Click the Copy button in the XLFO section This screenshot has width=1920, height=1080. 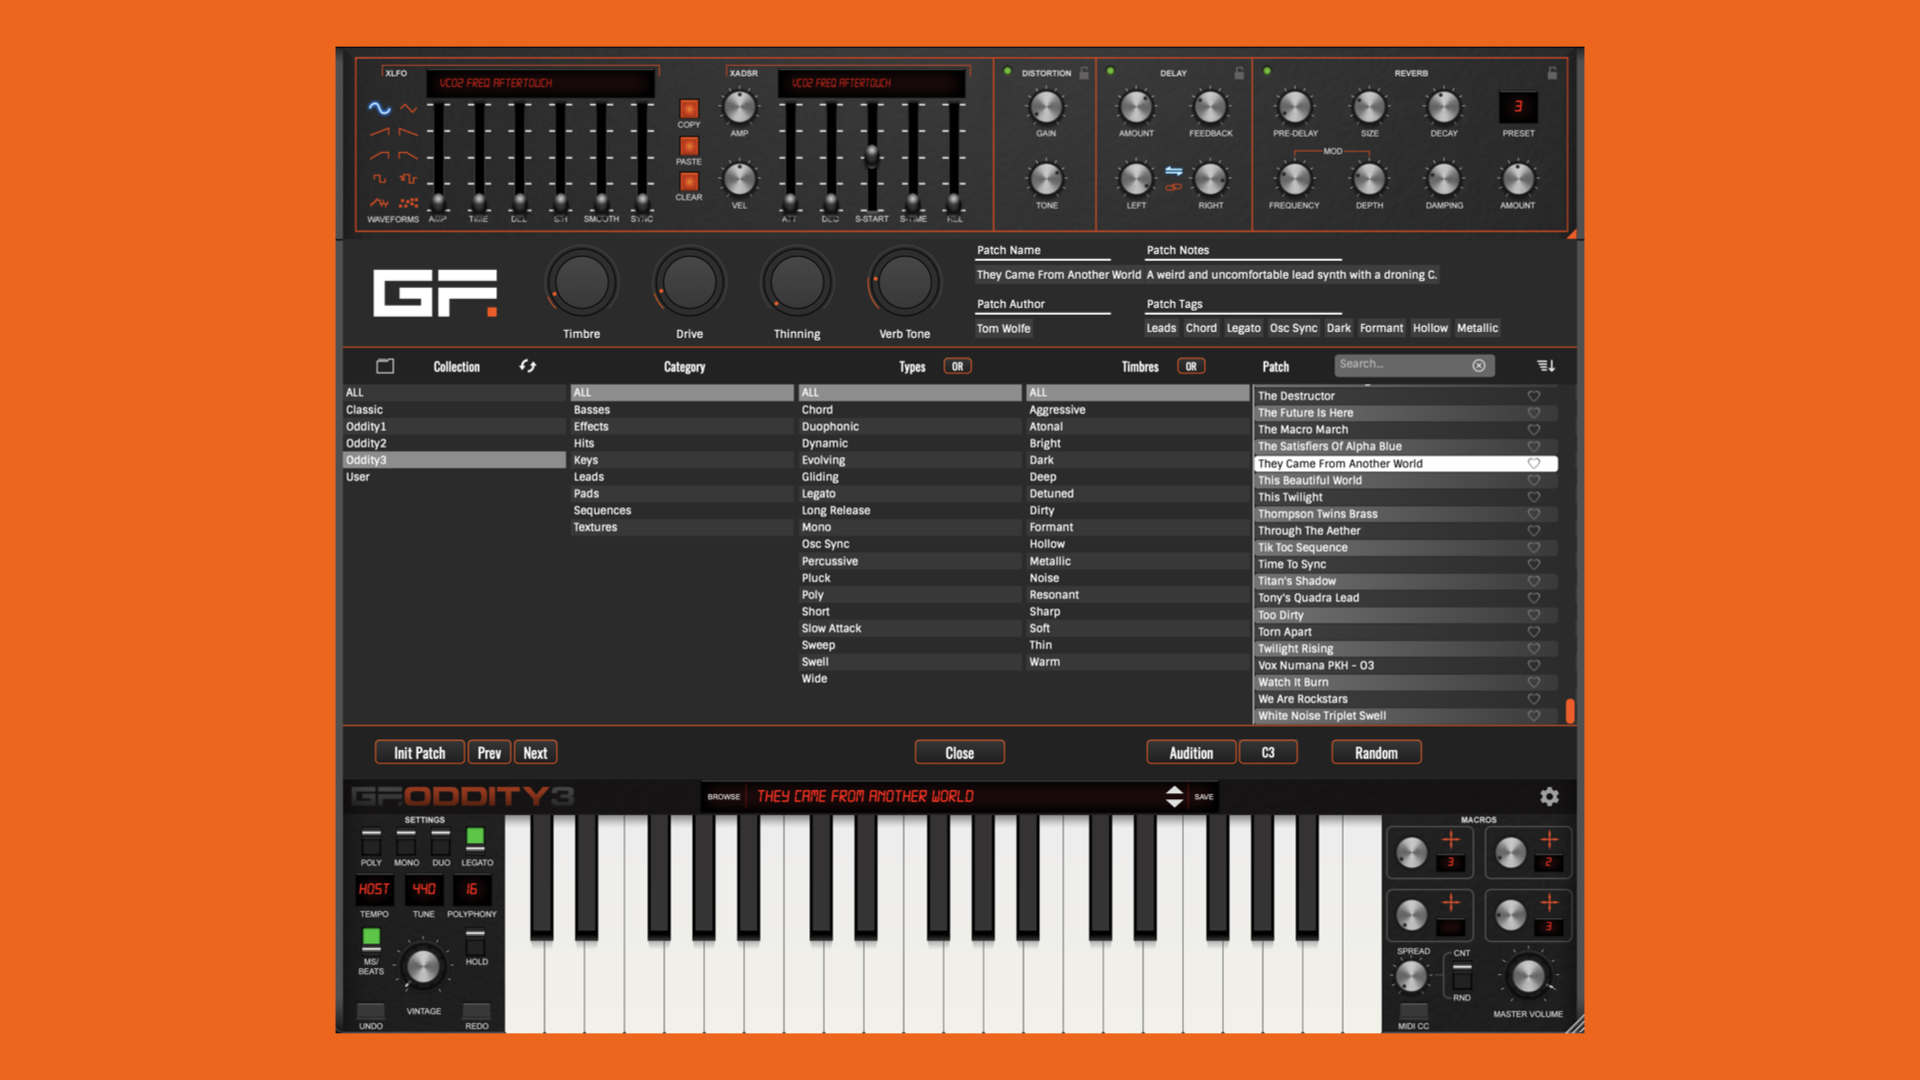click(688, 110)
